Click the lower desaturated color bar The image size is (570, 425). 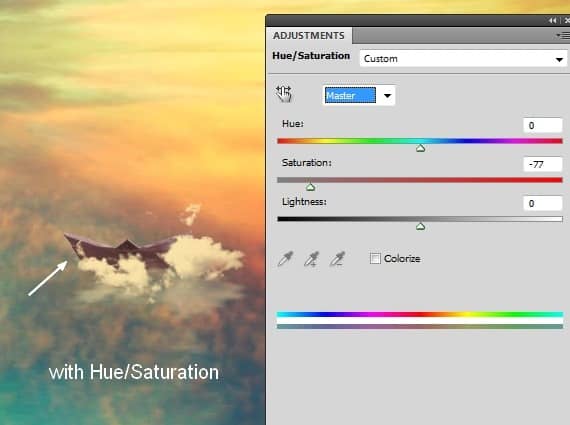point(420,327)
